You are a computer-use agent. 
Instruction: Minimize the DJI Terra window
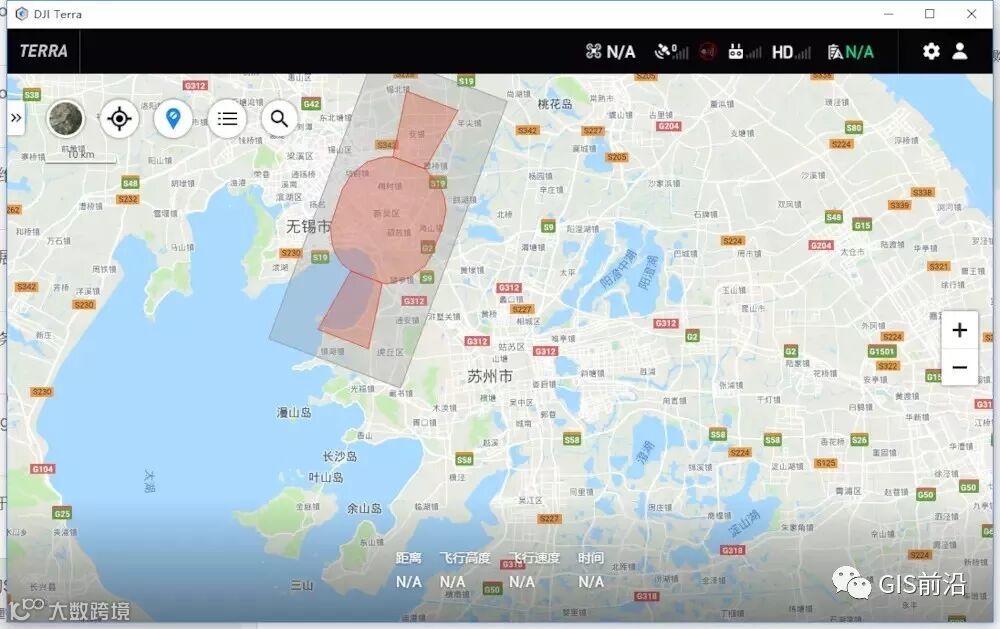point(888,13)
